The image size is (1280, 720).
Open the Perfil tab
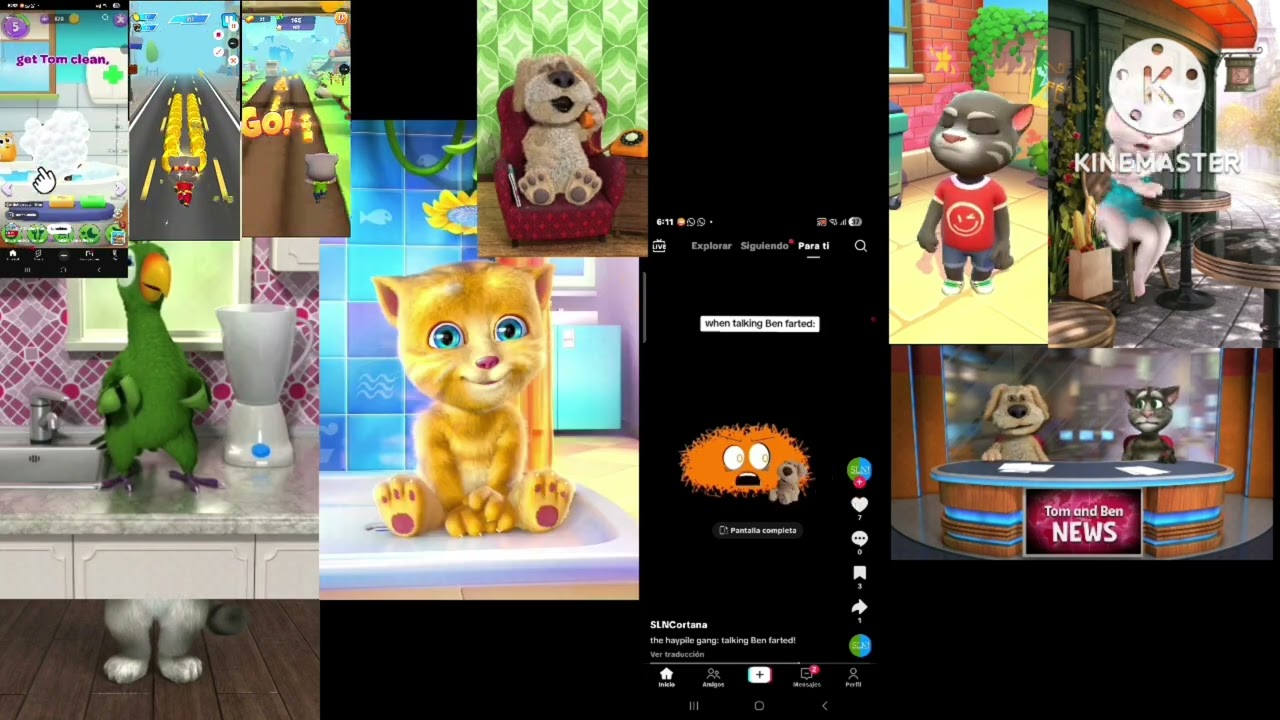pyautogui.click(x=853, y=678)
